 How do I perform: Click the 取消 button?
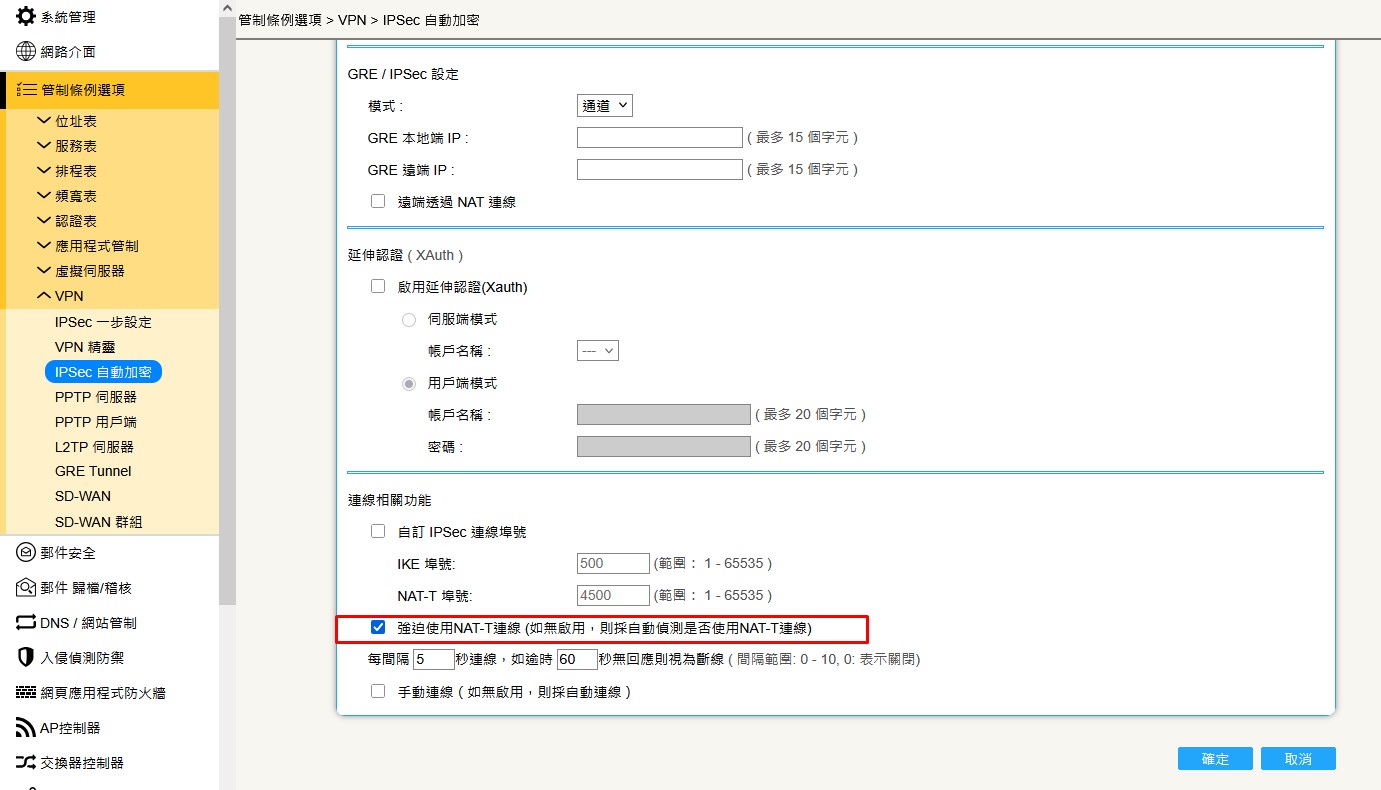click(x=1298, y=758)
